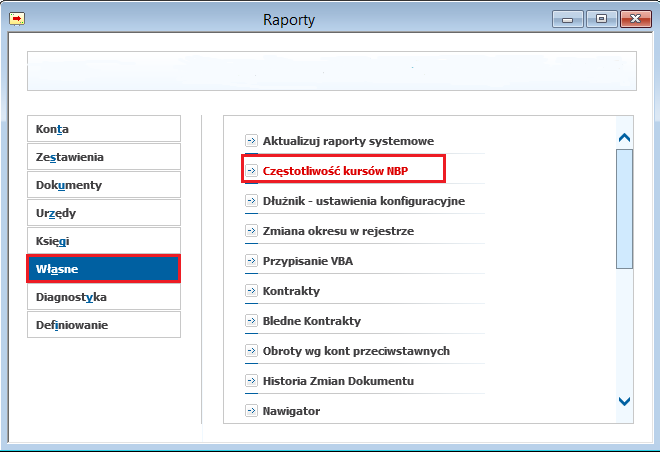Open the Bledne Kontrakty report

click(x=311, y=321)
